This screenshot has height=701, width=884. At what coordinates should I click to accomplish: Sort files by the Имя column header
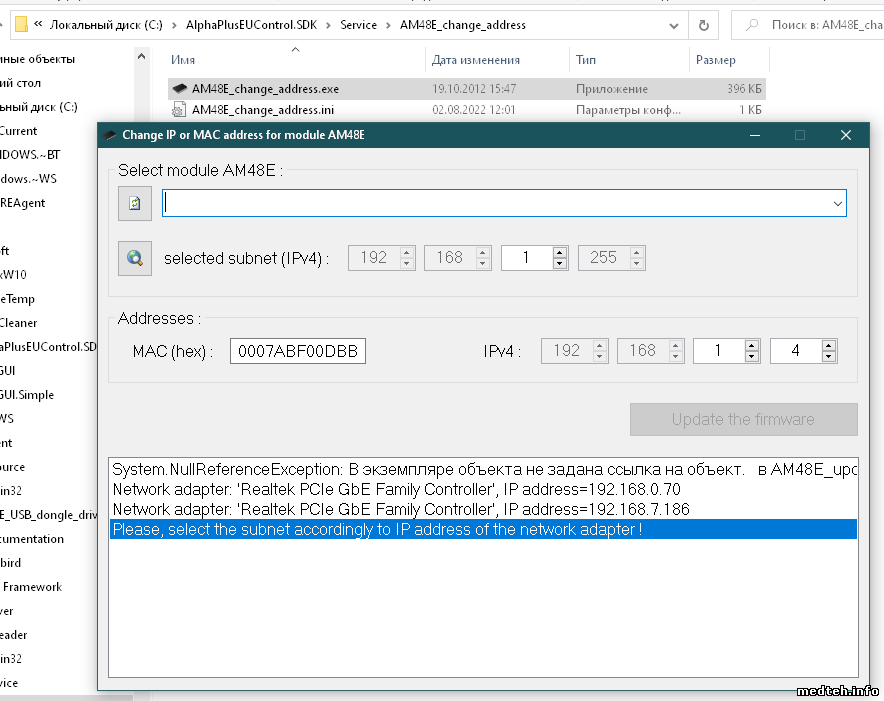[183, 60]
